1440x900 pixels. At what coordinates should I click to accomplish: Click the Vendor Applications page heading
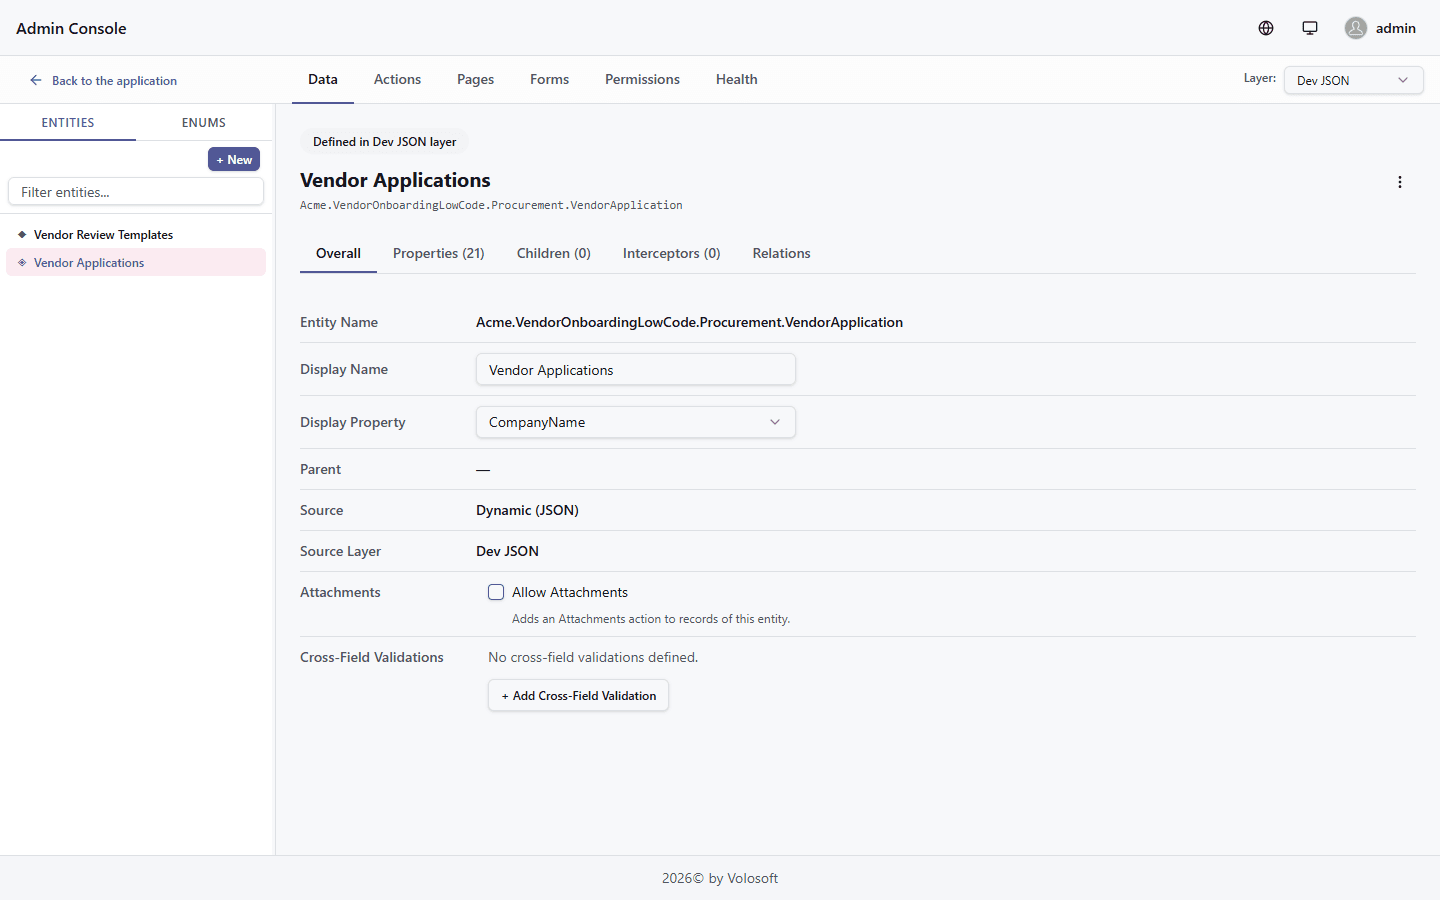[395, 180]
